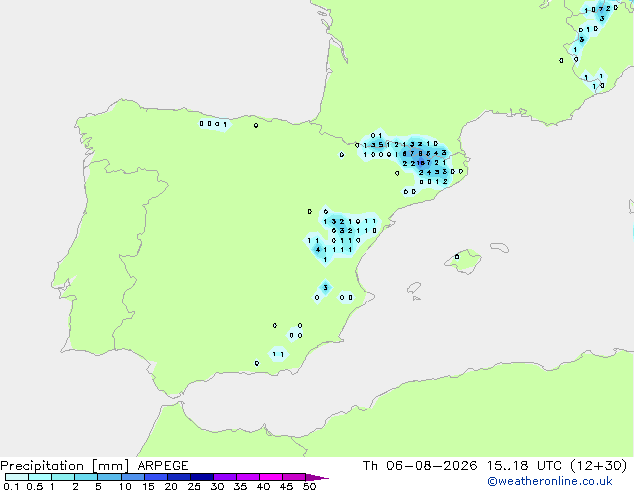The image size is (634, 490).
Task: Click the above-50 arrow tip of legend
Action: coord(317,477)
